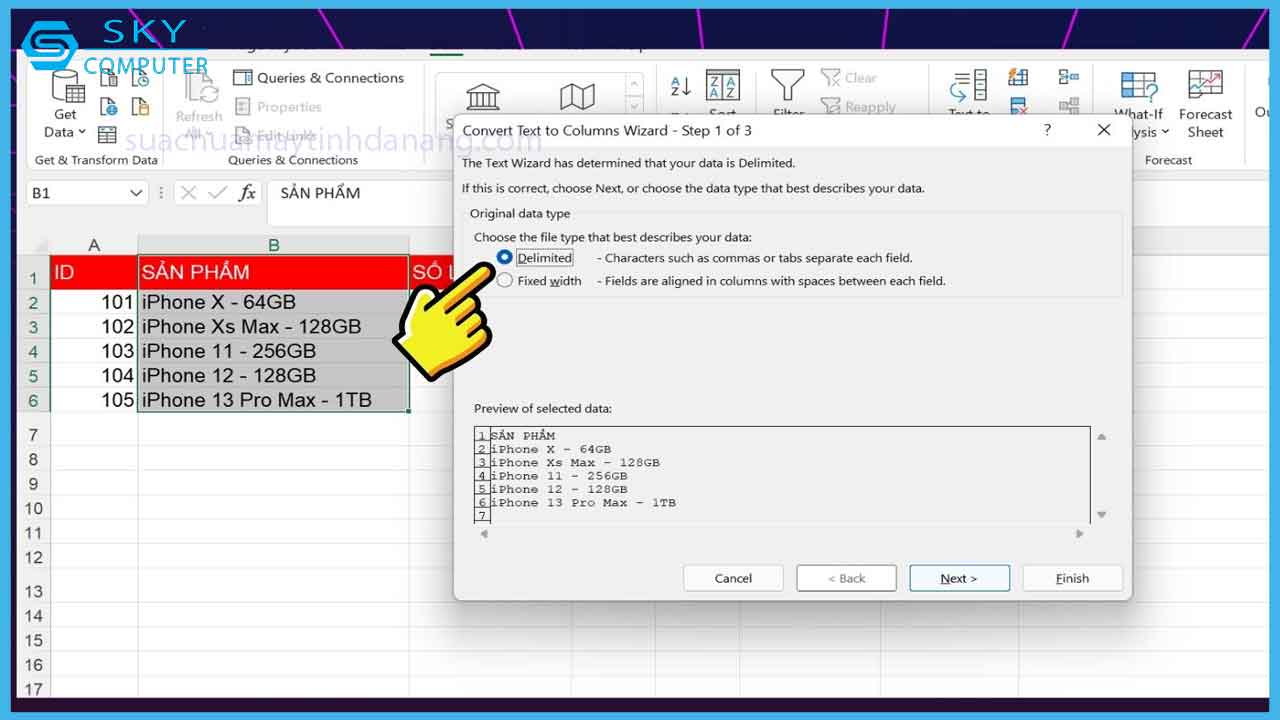
Task: Select column A header
Action: [x=94, y=245]
